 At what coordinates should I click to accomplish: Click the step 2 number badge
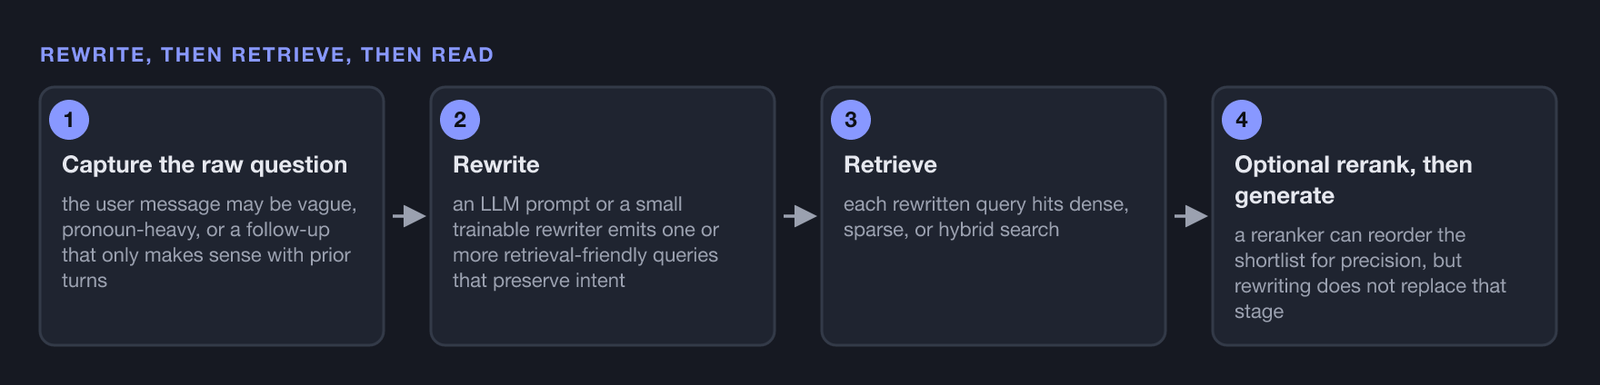pos(460,120)
